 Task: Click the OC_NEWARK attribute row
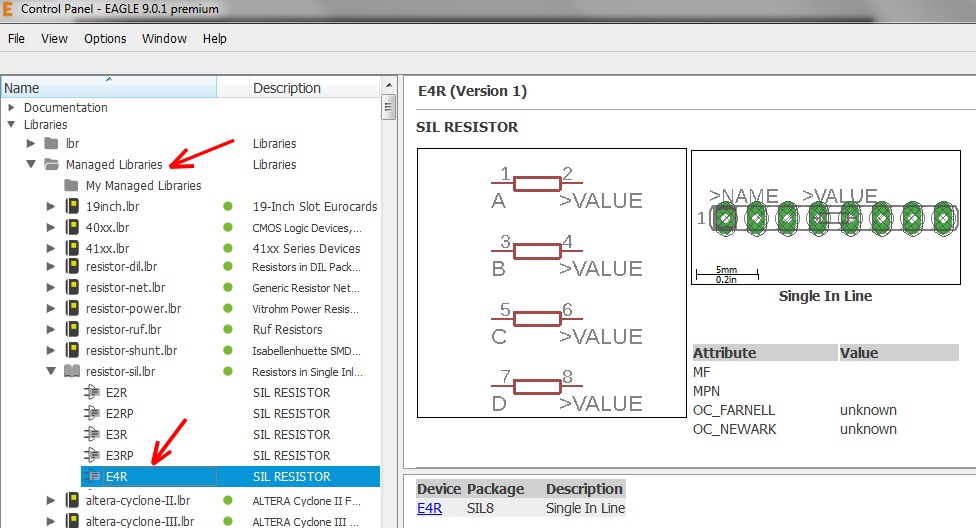[x=825, y=429]
